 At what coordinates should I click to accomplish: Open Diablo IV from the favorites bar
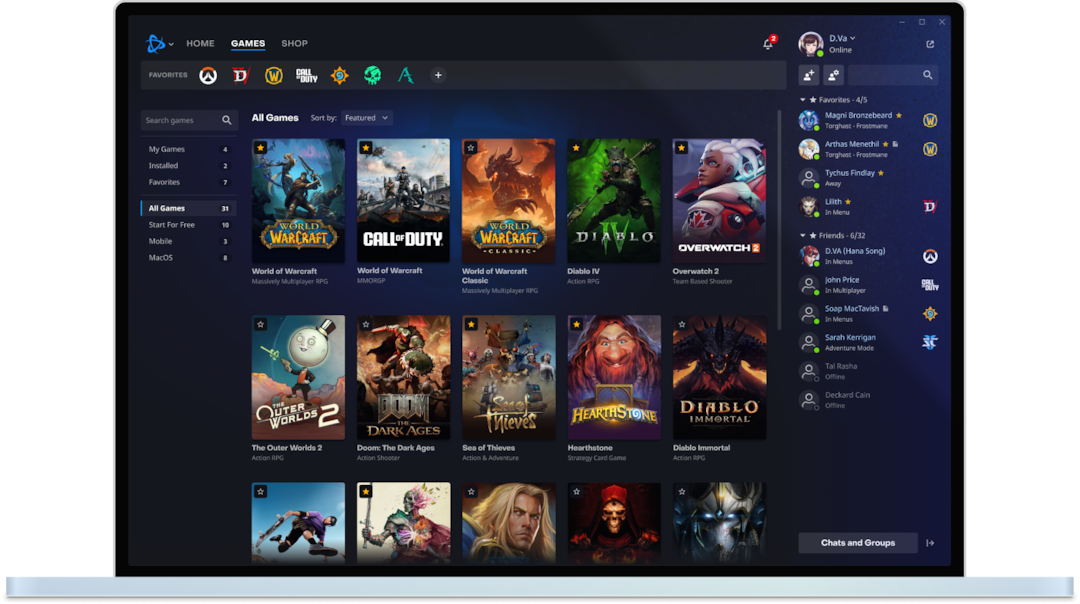pyautogui.click(x=239, y=74)
